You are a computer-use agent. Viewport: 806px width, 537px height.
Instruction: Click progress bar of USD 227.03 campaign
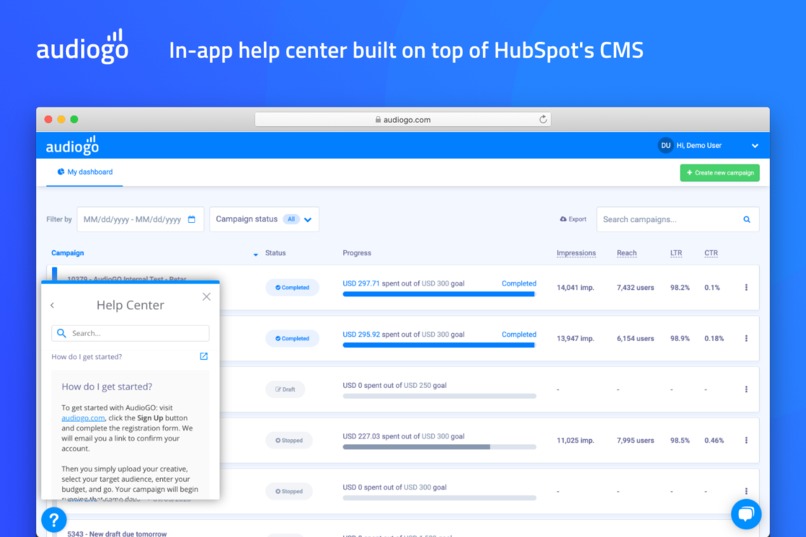(439, 447)
